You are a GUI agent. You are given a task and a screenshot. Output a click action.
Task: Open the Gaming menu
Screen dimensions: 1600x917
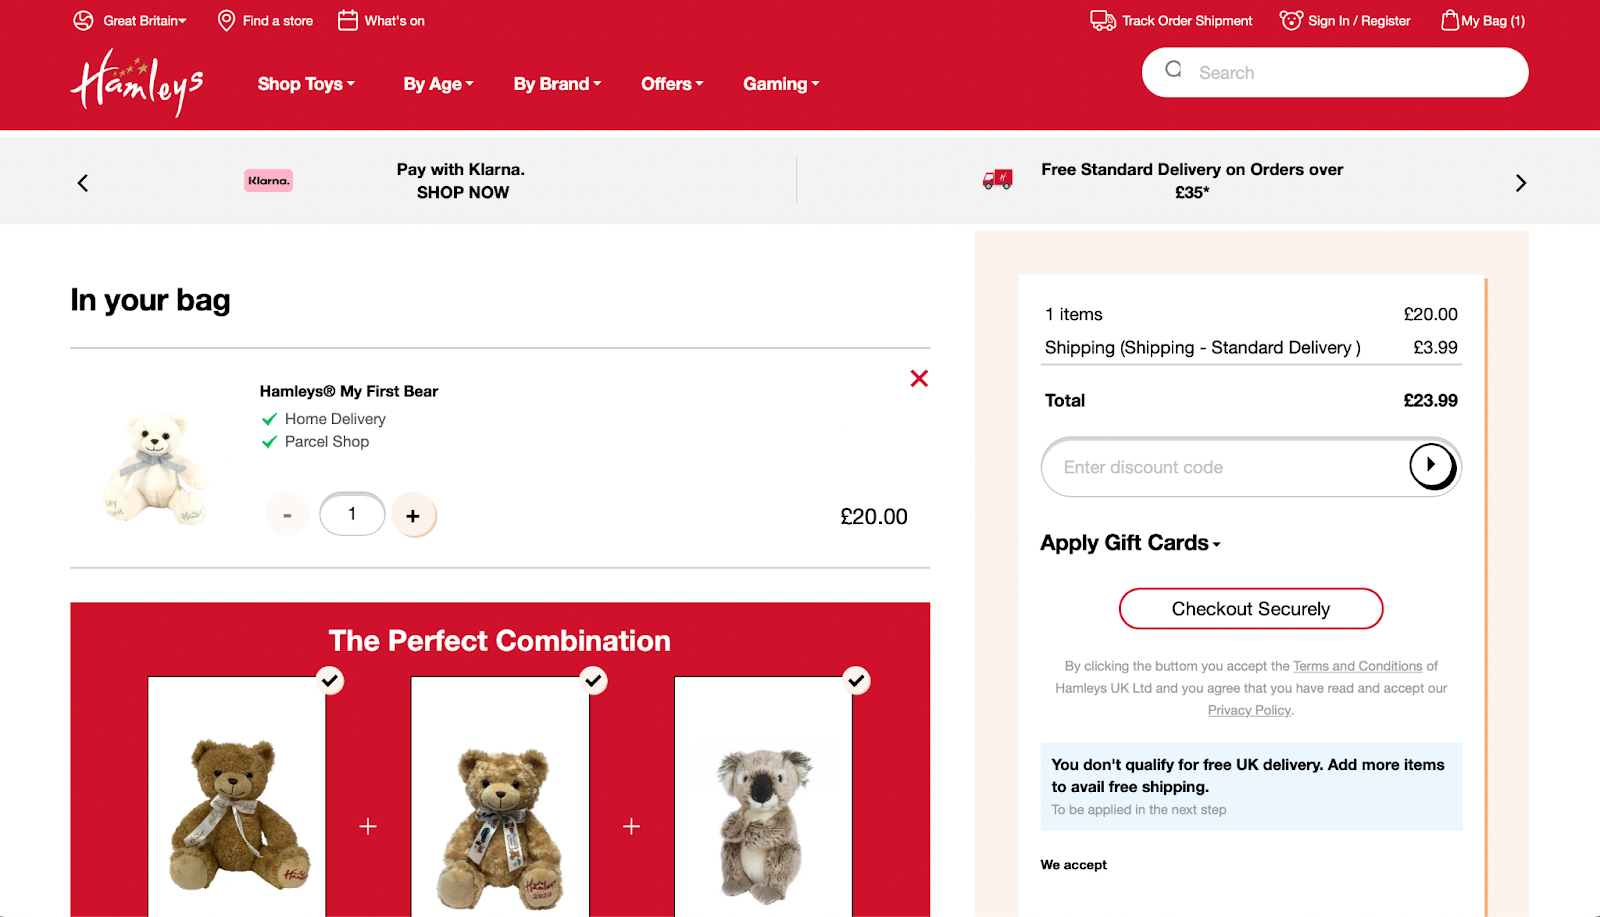pos(780,84)
